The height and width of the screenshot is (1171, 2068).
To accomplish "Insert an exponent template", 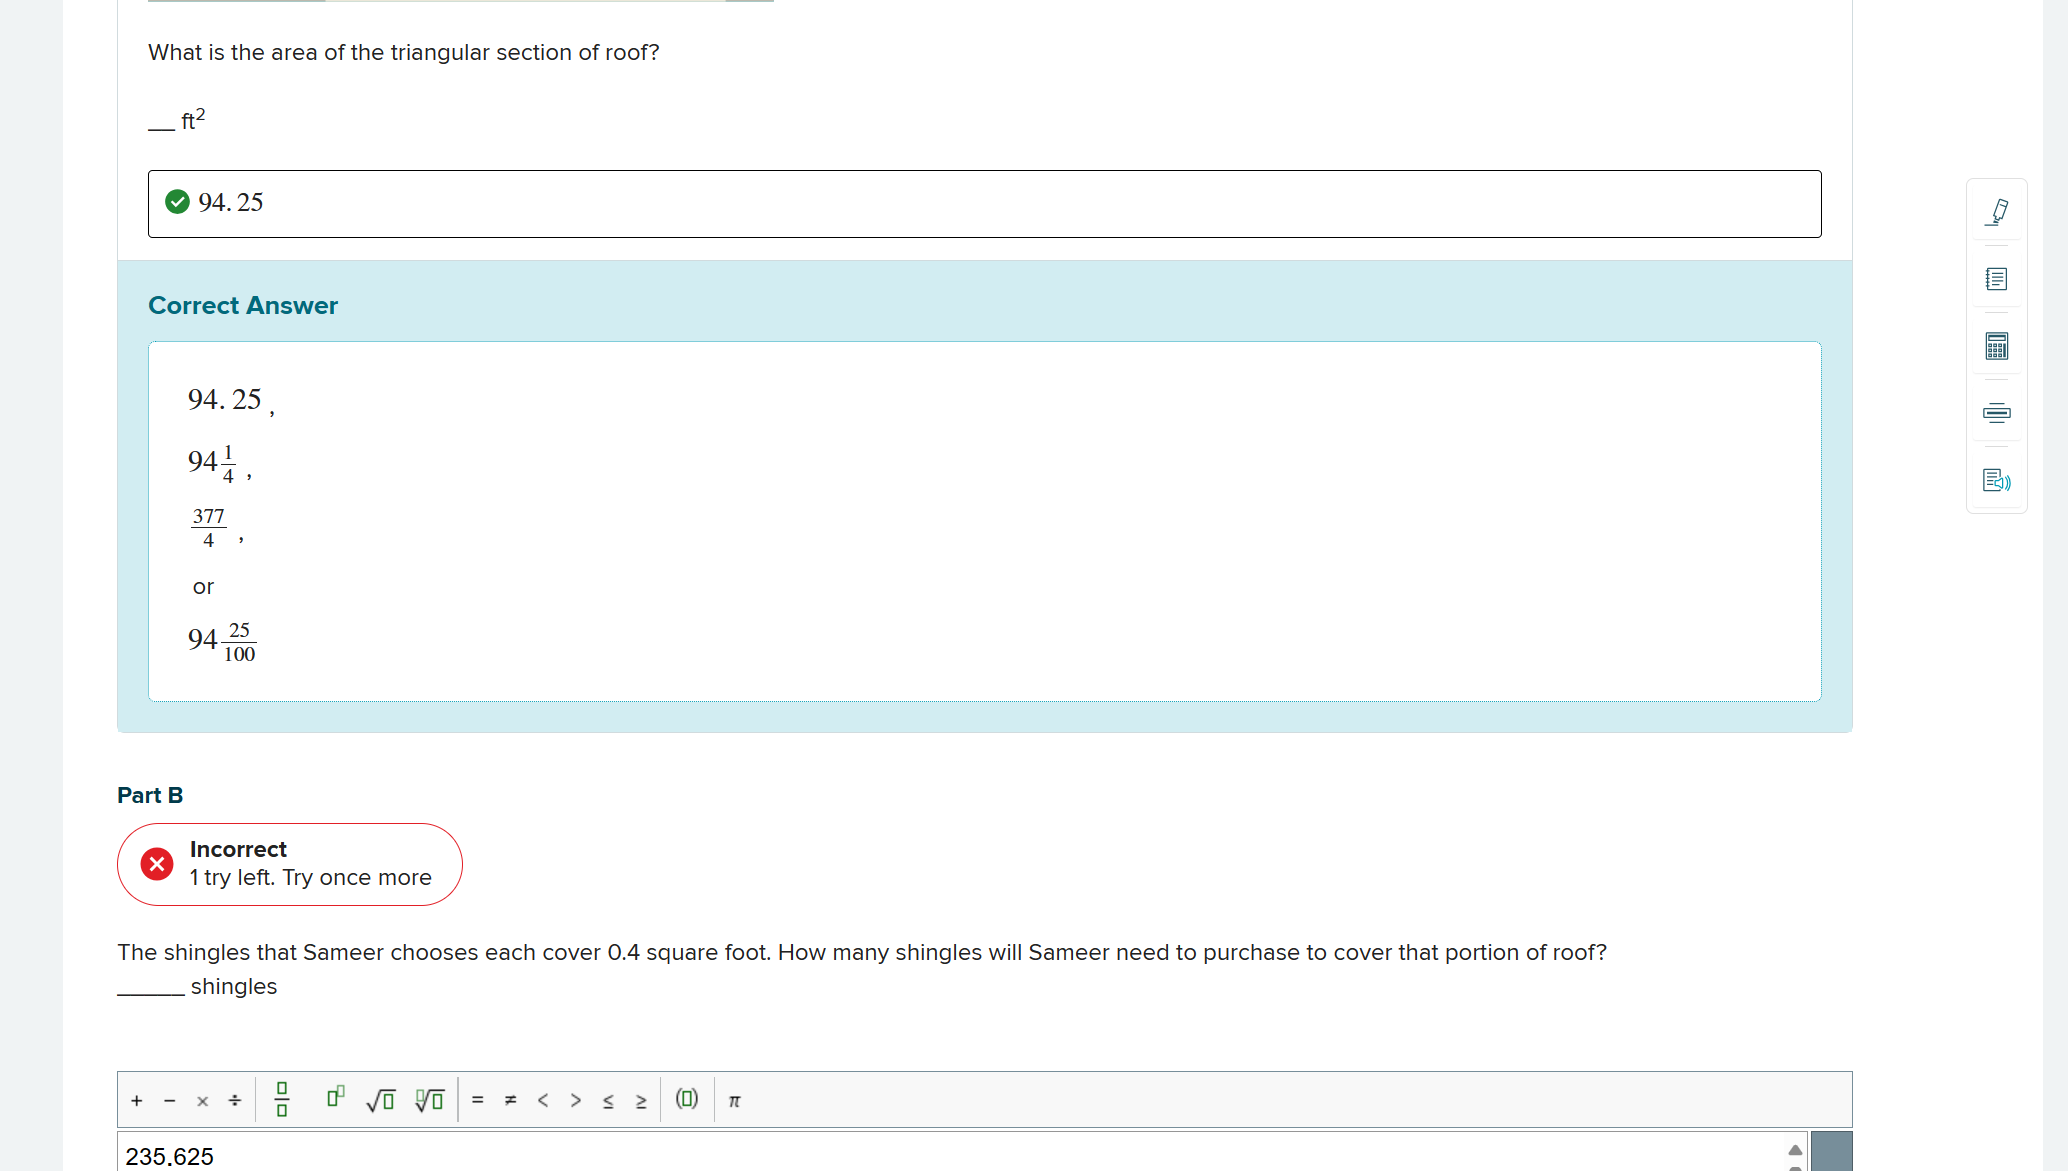I will (335, 1098).
